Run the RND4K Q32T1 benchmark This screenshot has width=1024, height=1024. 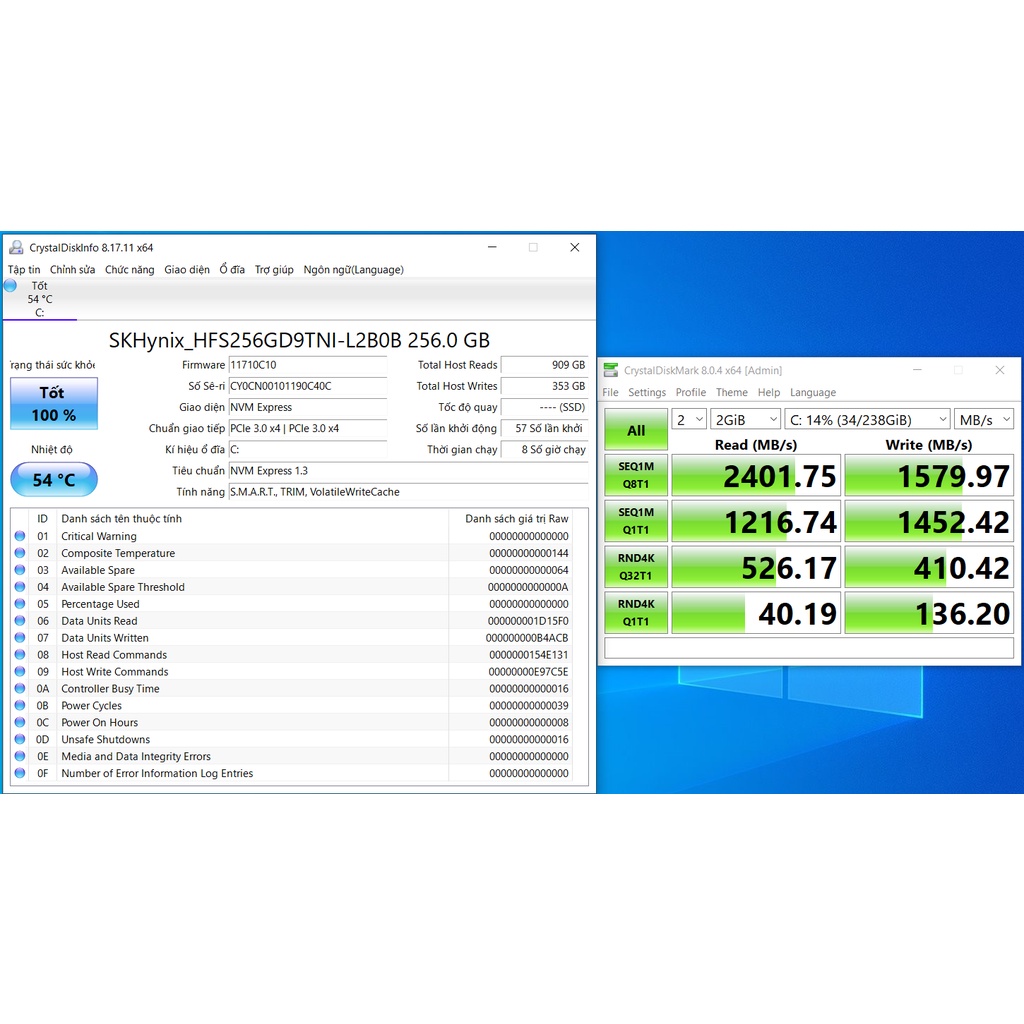636,567
